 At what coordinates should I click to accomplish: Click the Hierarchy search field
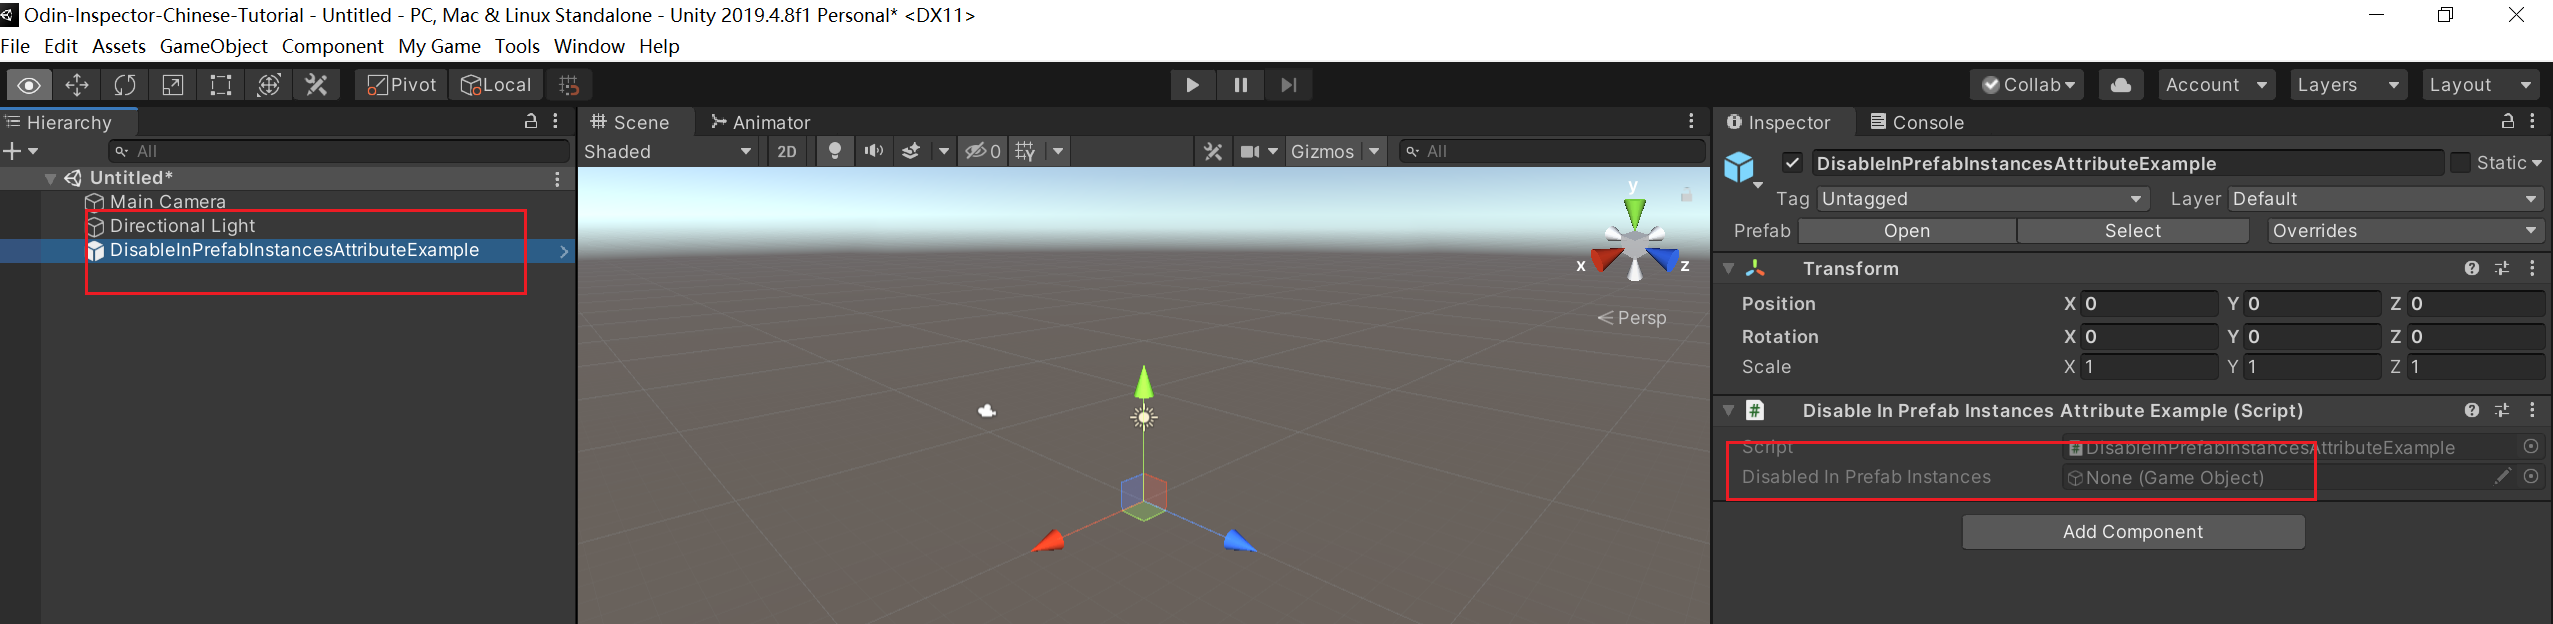coord(339,151)
